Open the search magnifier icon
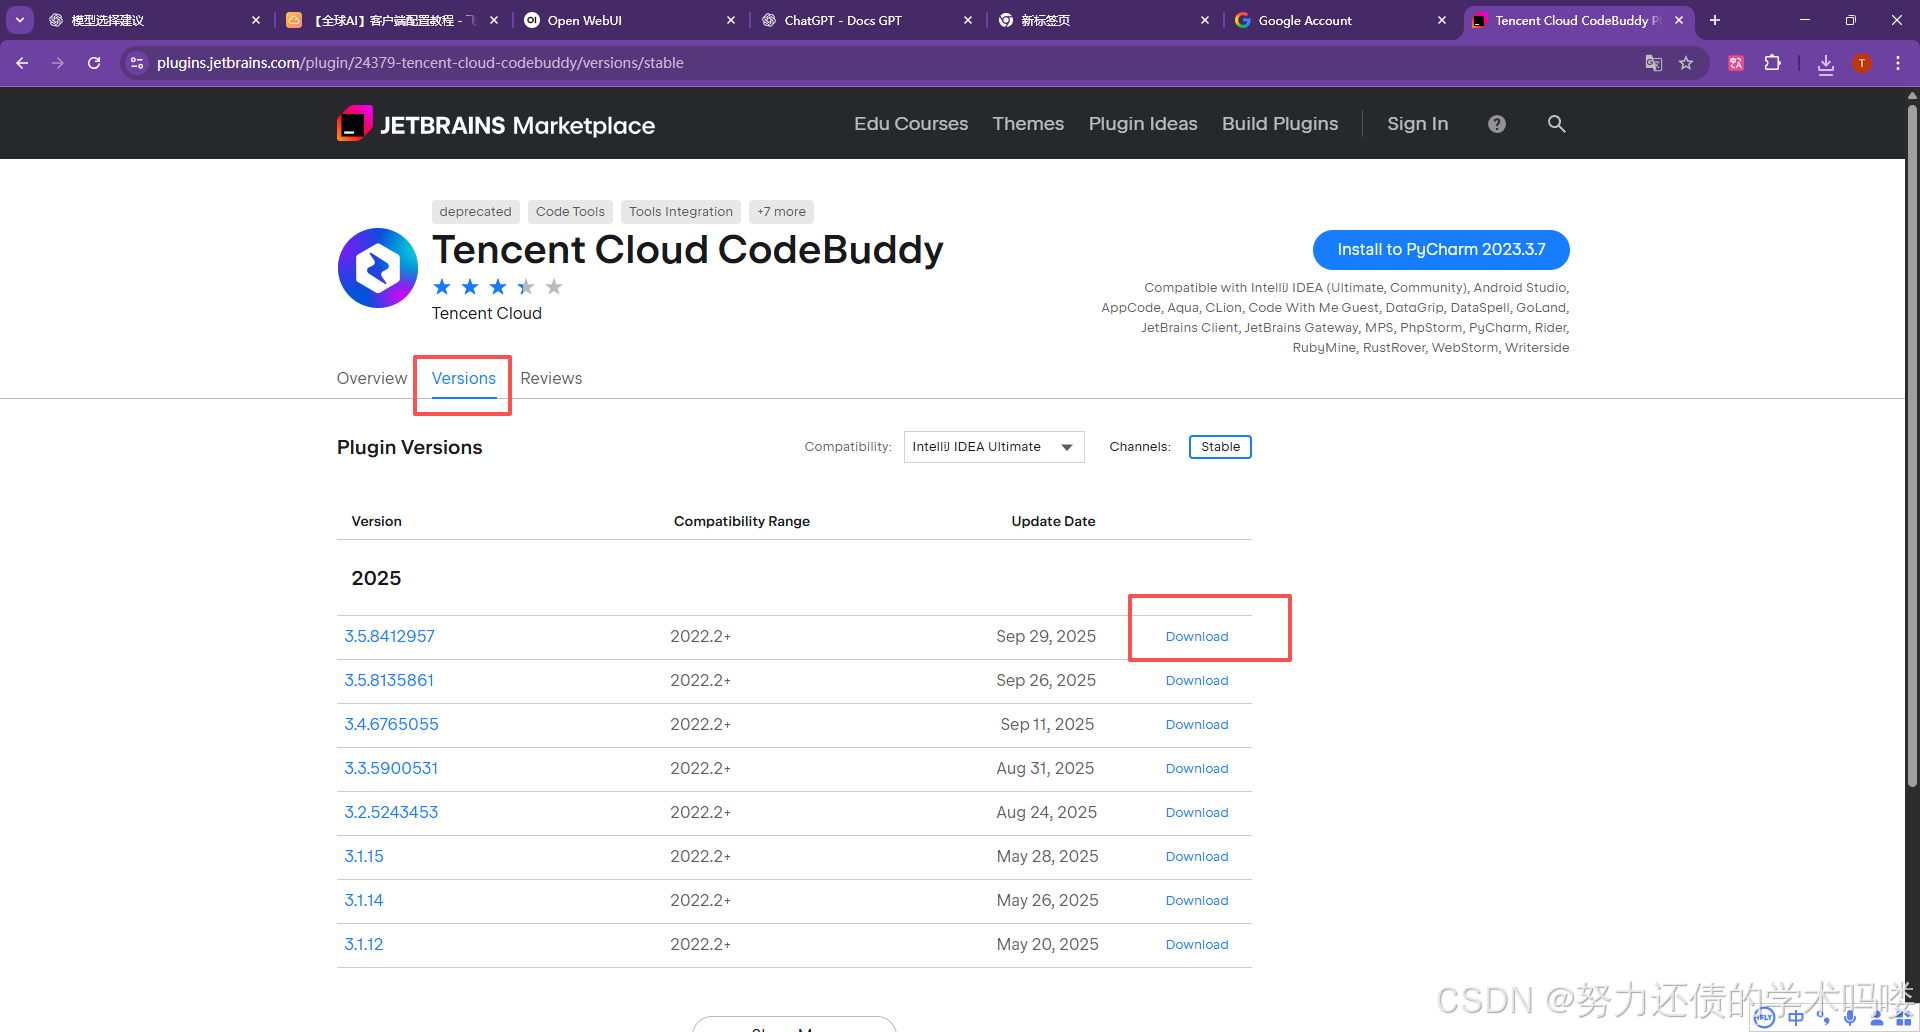1920x1032 pixels. click(1556, 124)
